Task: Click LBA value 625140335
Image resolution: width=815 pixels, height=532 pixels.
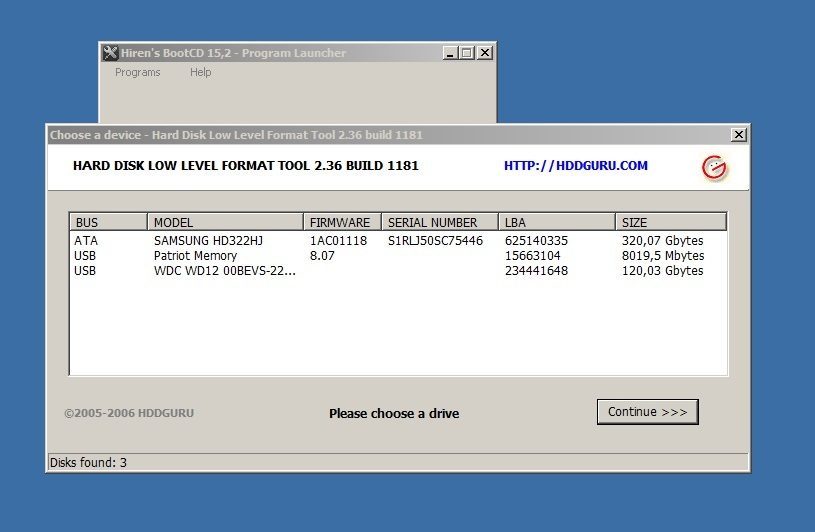Action: pos(536,241)
